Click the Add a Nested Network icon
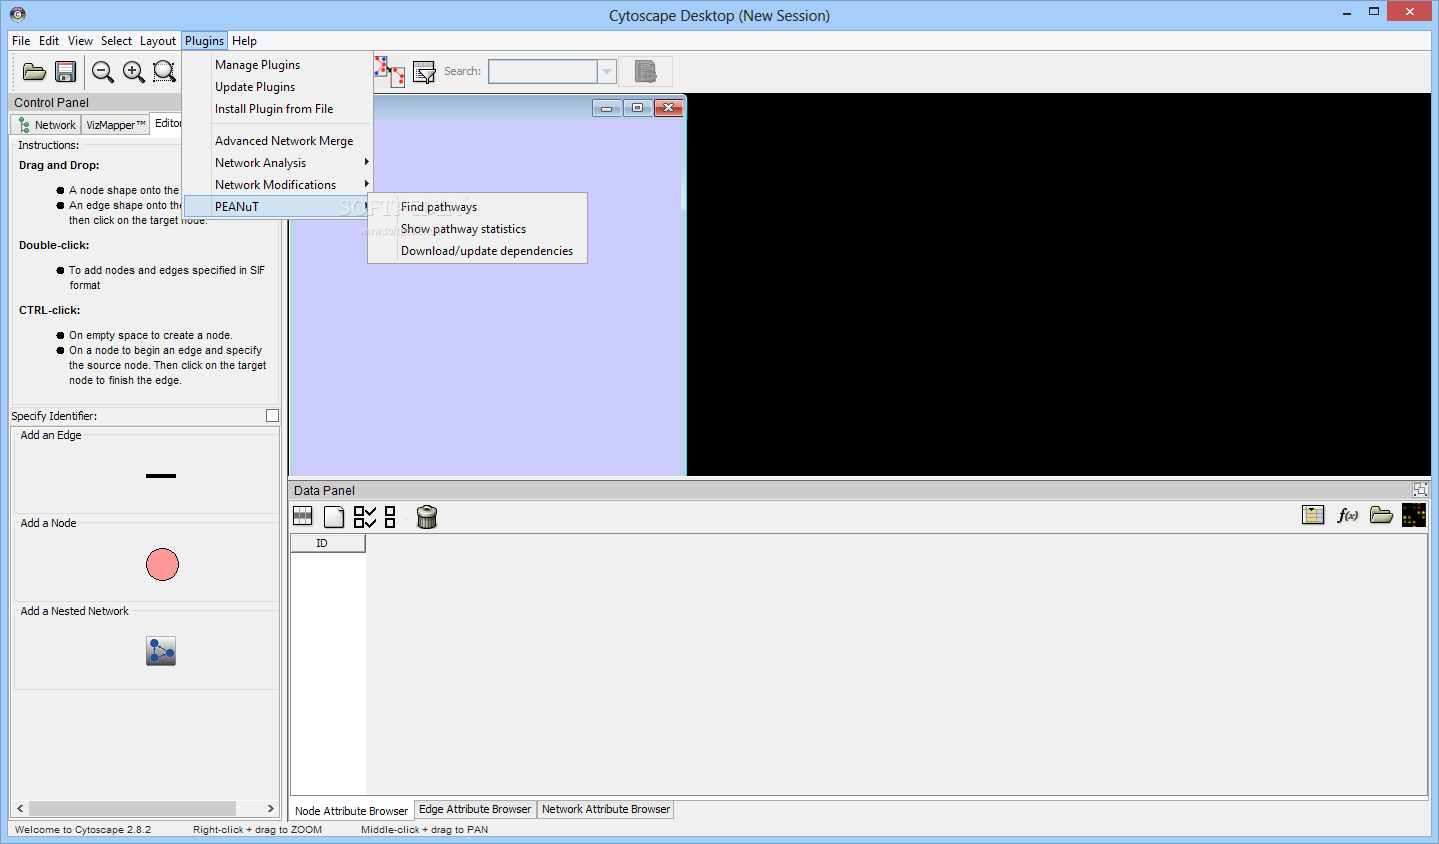This screenshot has width=1439, height=844. click(x=161, y=651)
